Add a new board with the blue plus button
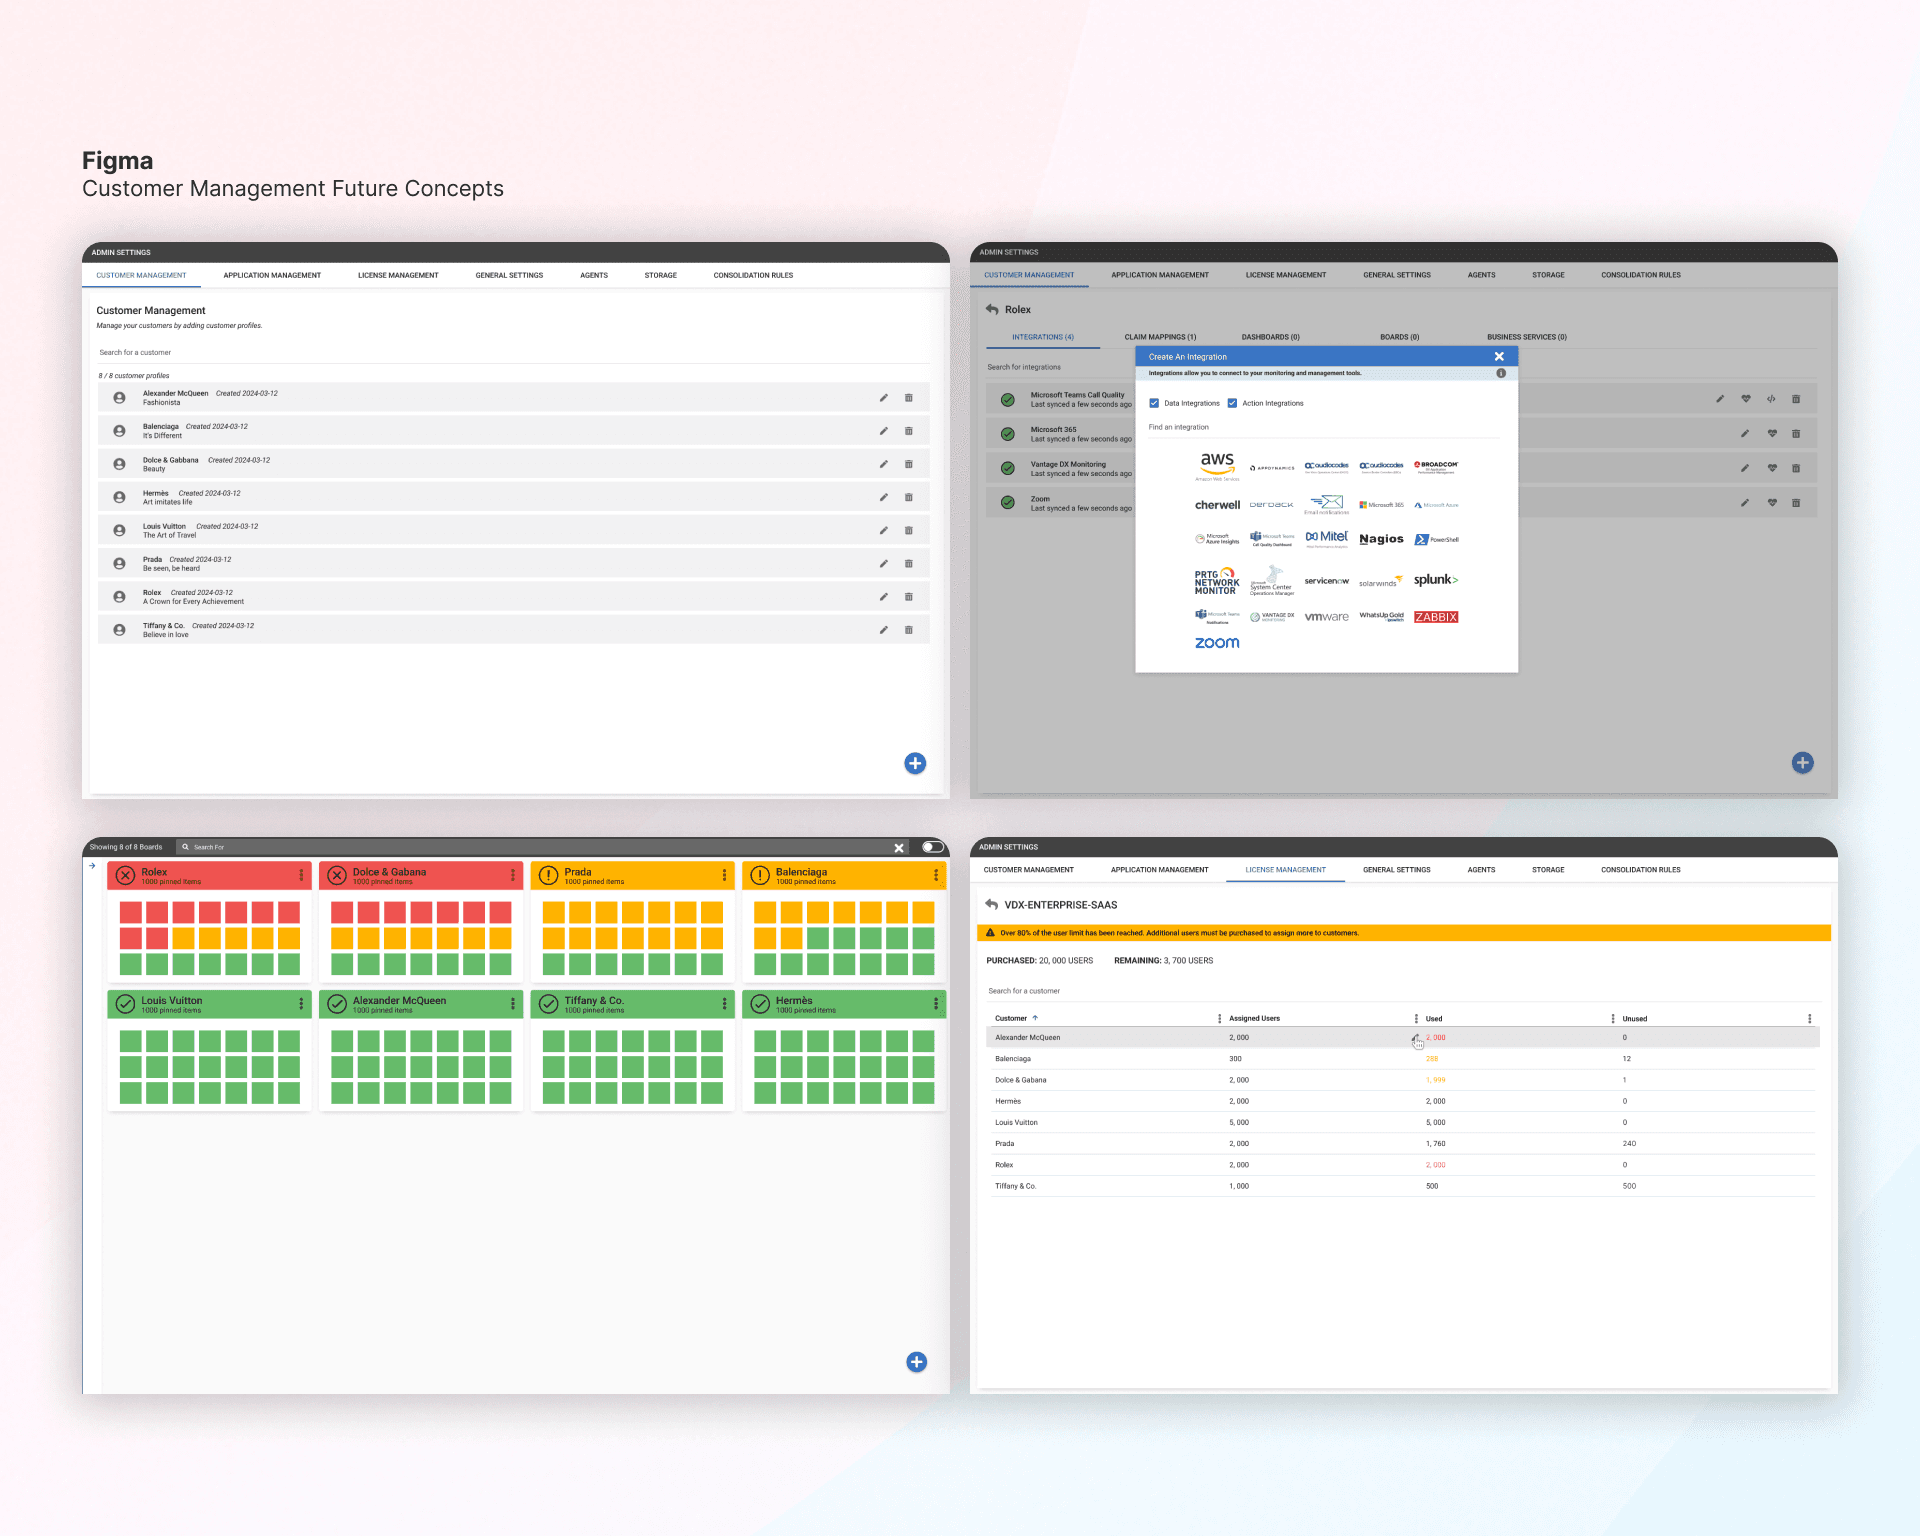This screenshot has height=1536, width=1920. [x=916, y=1362]
